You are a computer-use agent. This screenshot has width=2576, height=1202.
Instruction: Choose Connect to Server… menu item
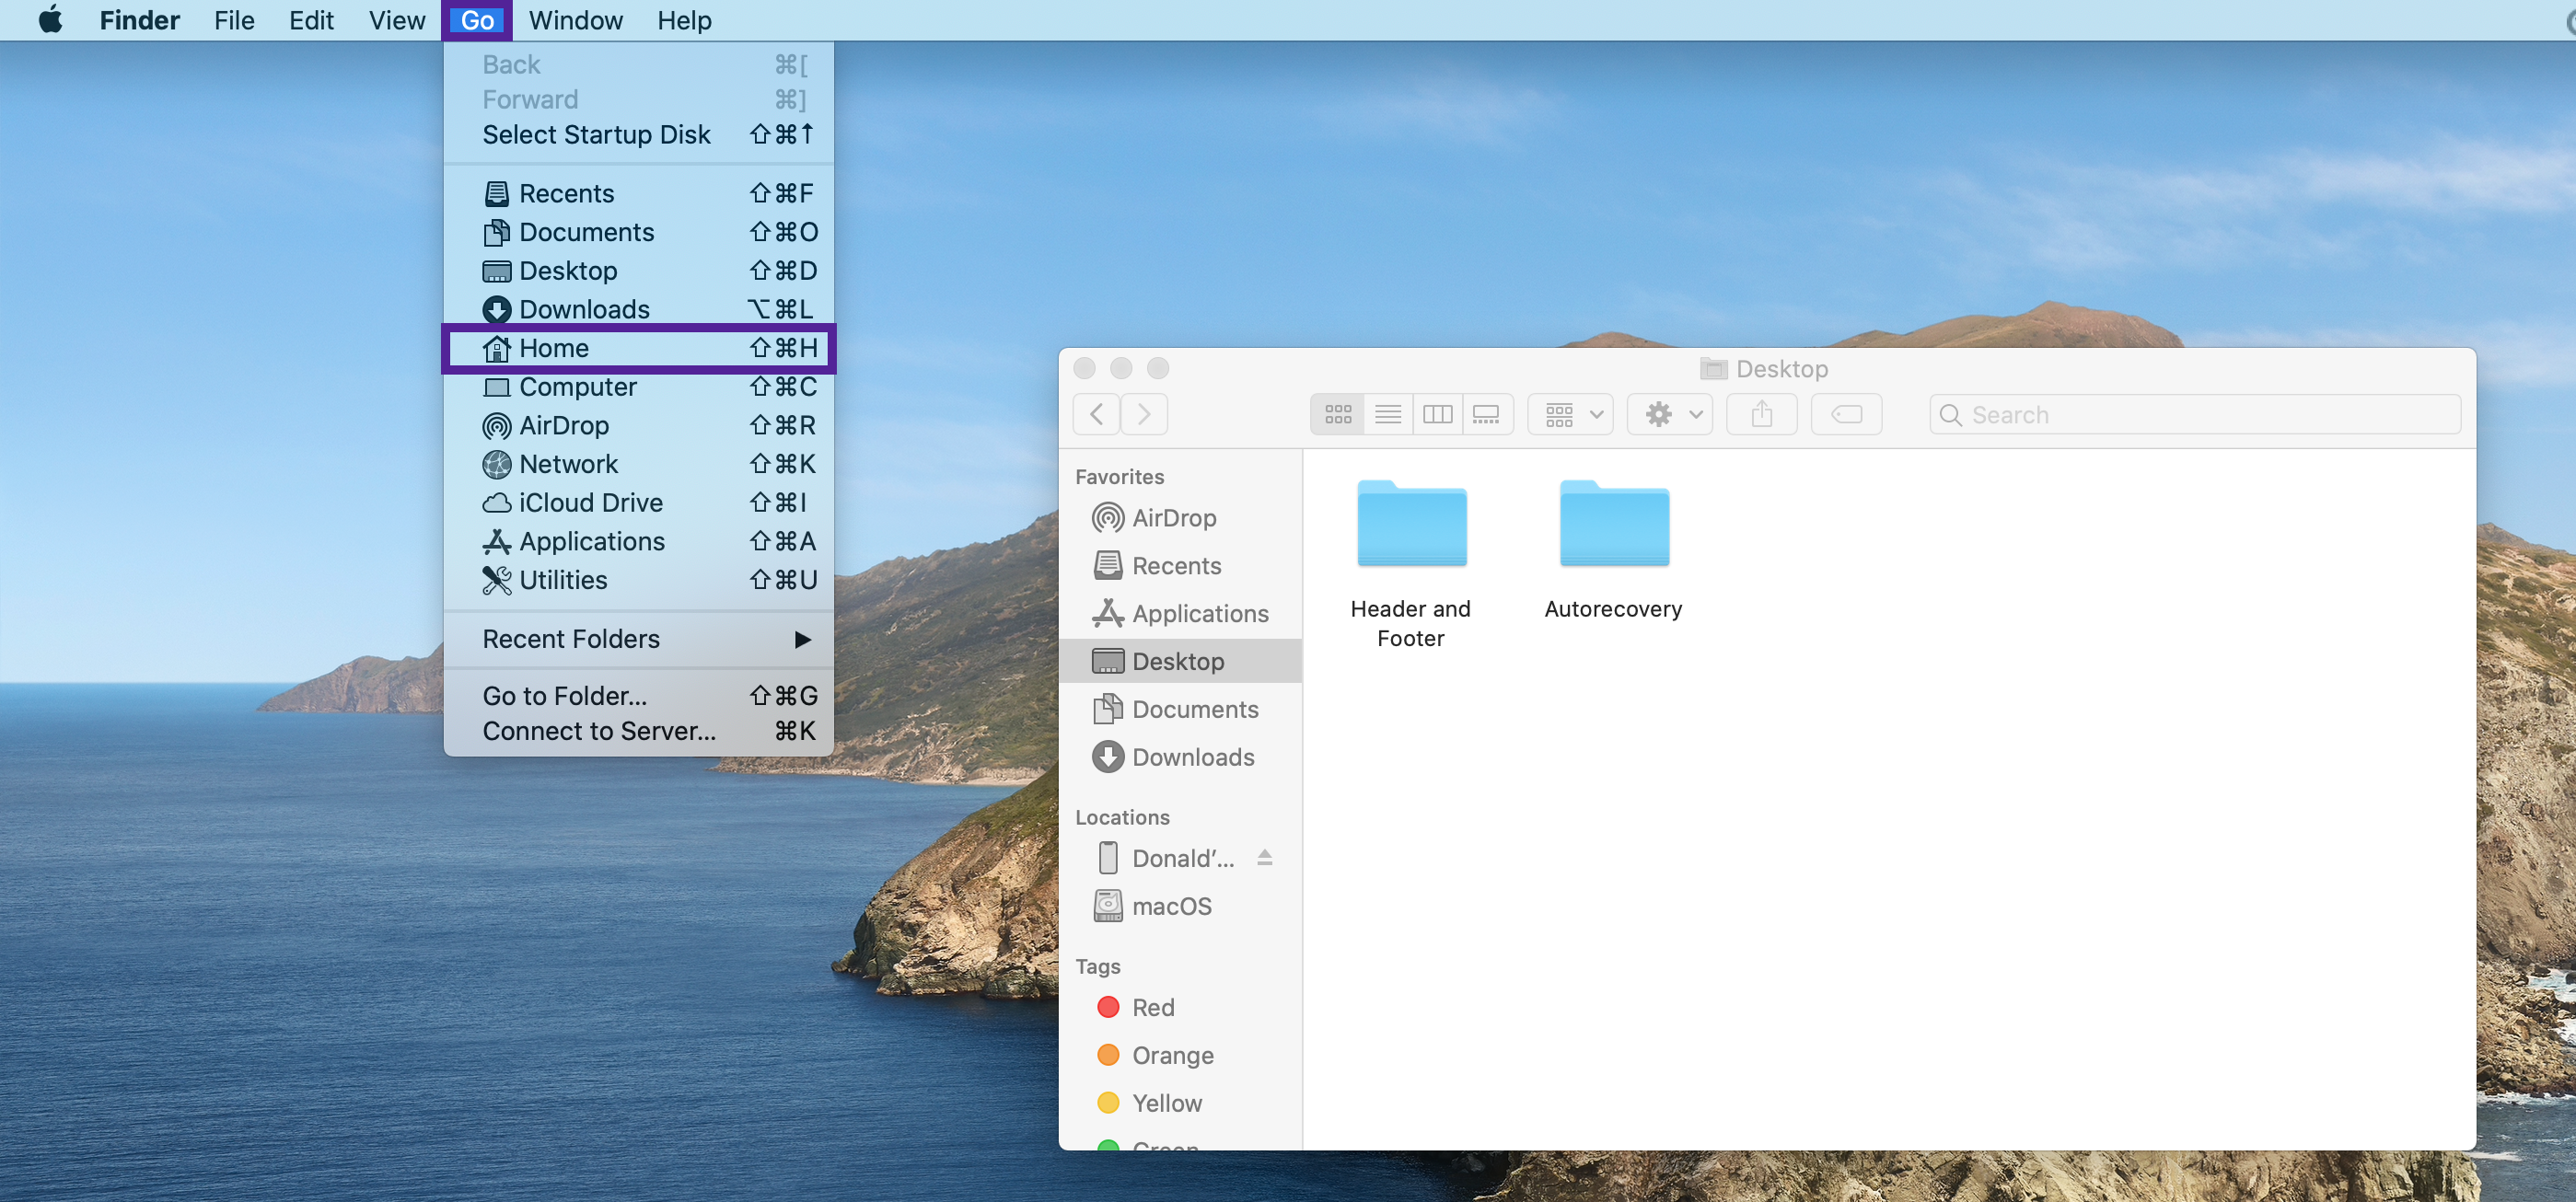(638, 731)
